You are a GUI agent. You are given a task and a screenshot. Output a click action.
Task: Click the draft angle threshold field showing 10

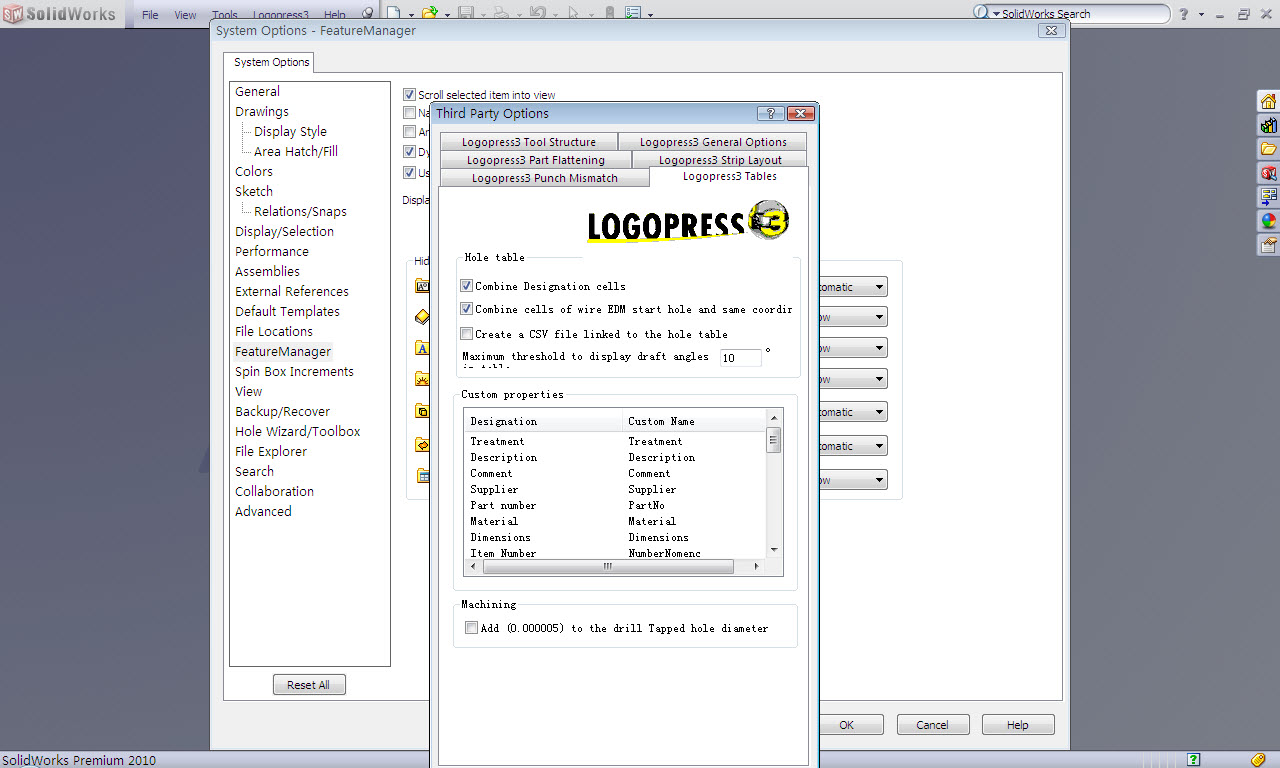coord(741,357)
